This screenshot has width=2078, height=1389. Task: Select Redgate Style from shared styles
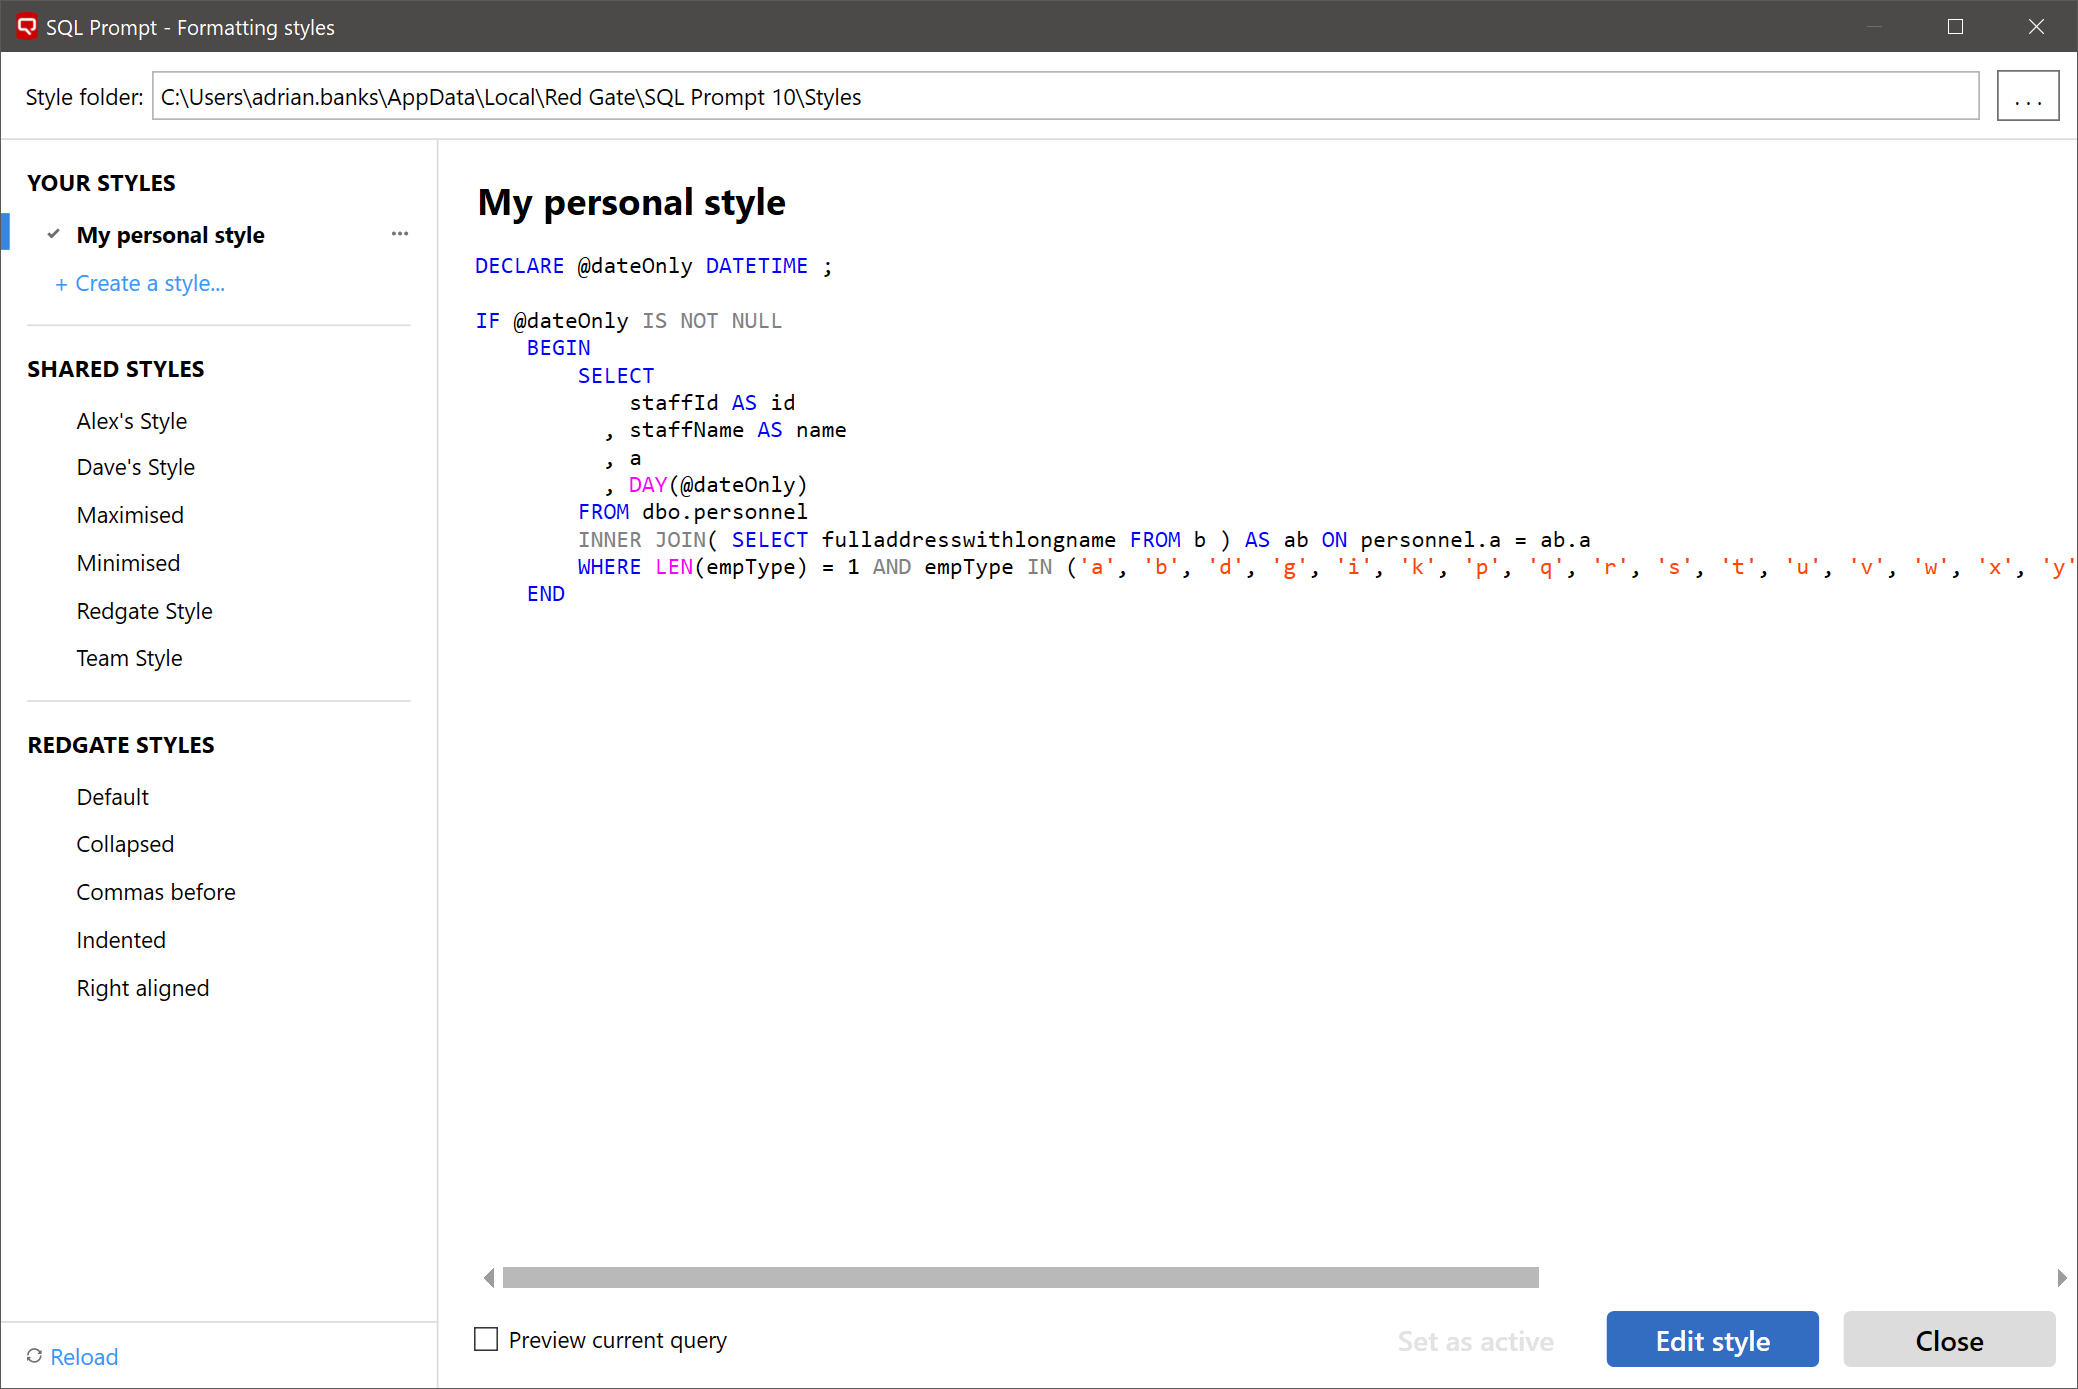coord(144,611)
